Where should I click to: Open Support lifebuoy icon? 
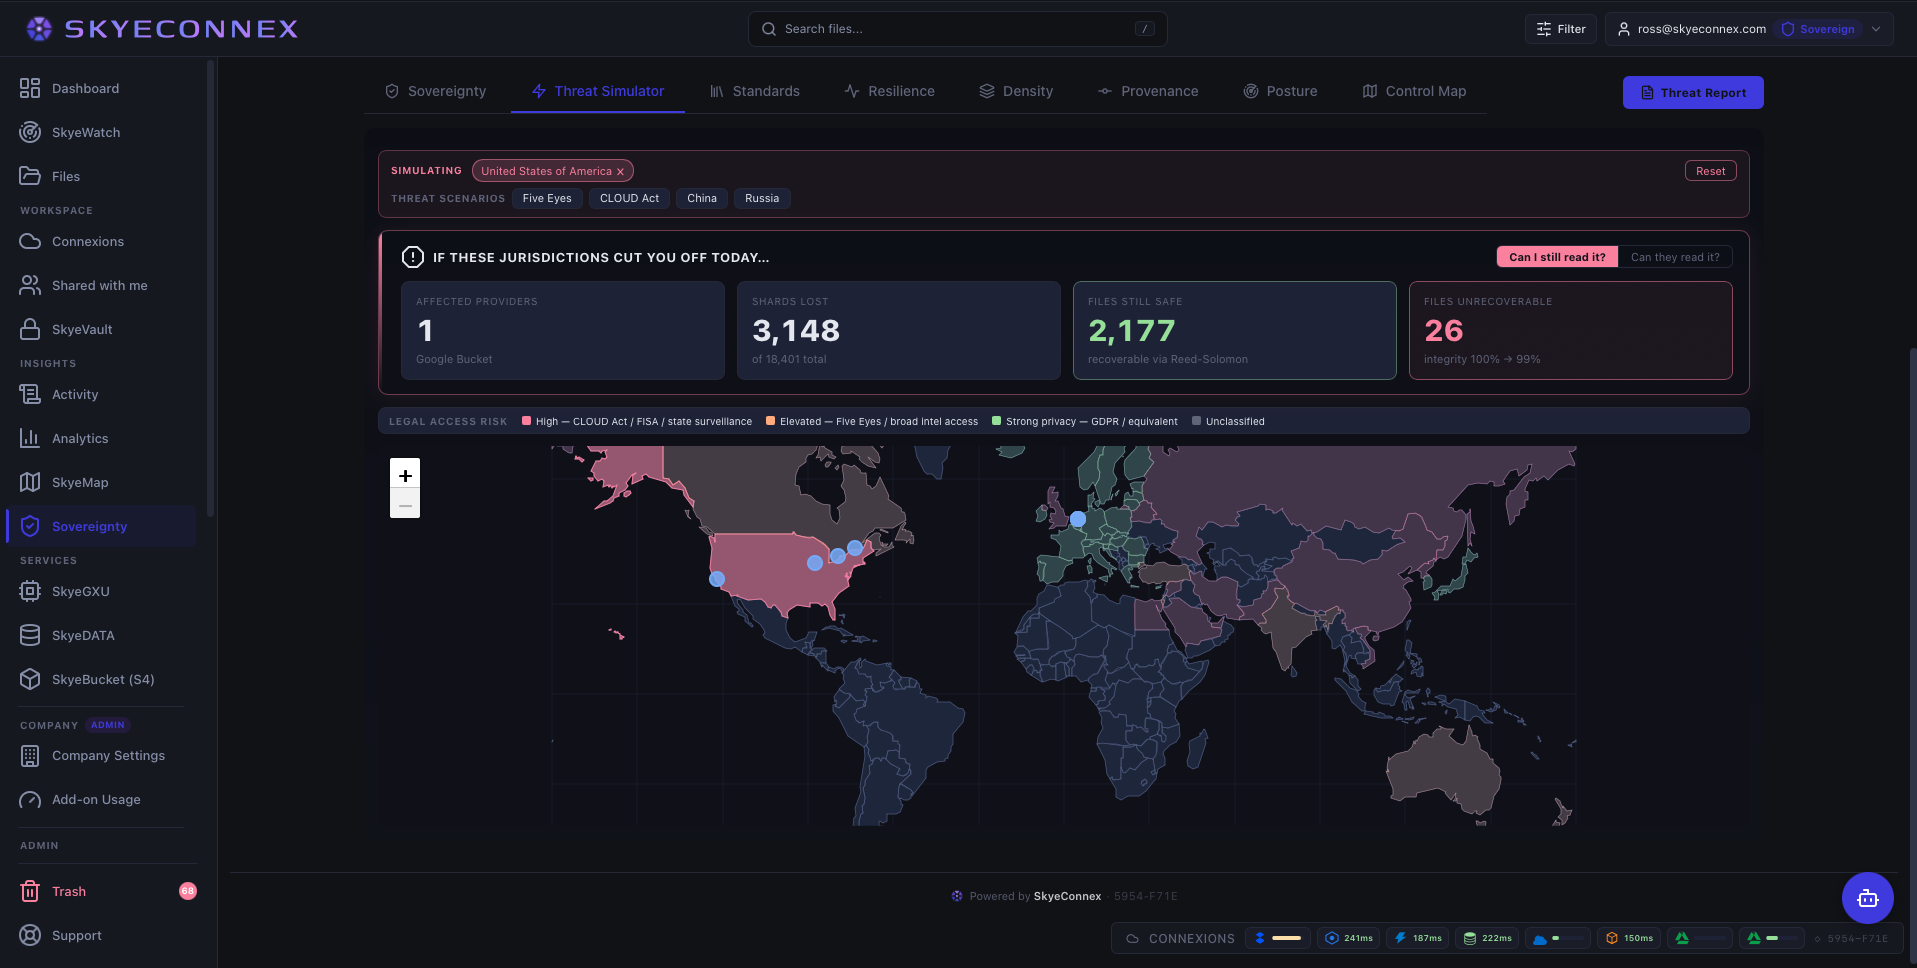pos(30,935)
